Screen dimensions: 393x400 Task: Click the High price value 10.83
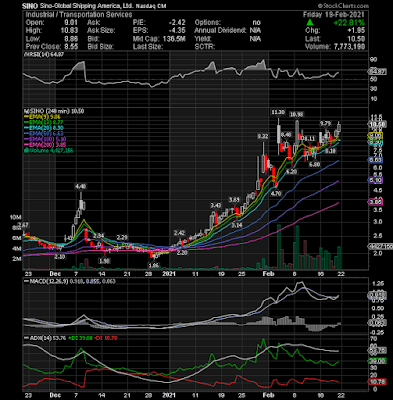(x=69, y=31)
